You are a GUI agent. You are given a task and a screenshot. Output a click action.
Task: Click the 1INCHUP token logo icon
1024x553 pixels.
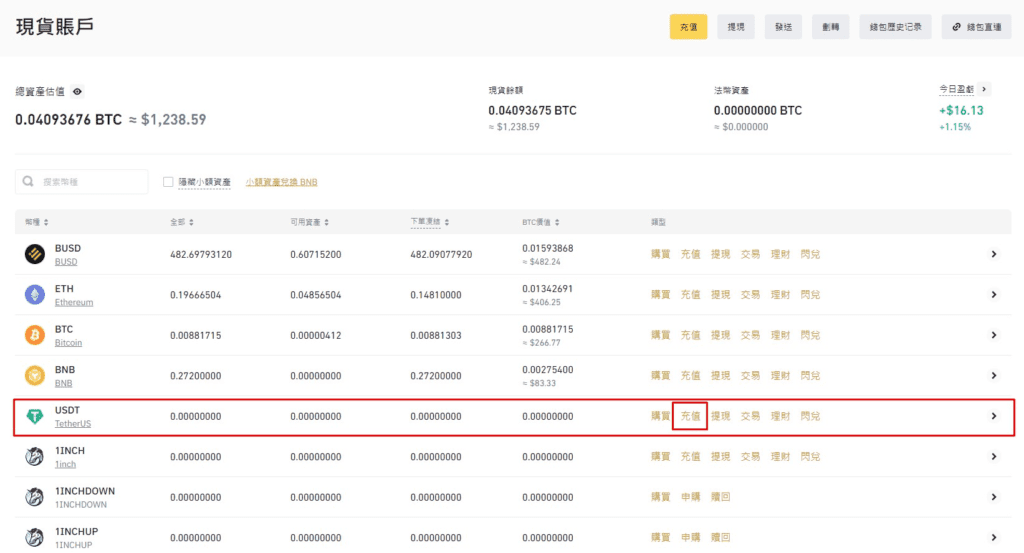tap(35, 537)
